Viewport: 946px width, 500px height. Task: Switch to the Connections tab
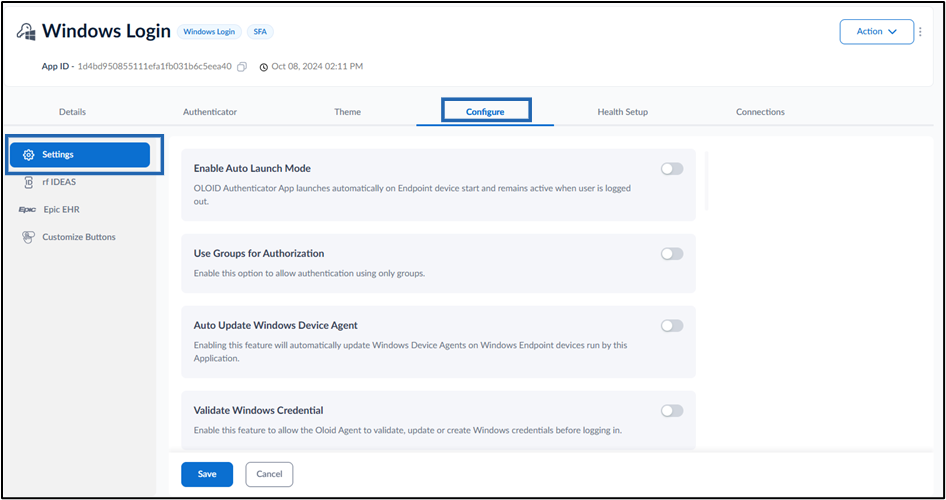click(x=760, y=112)
